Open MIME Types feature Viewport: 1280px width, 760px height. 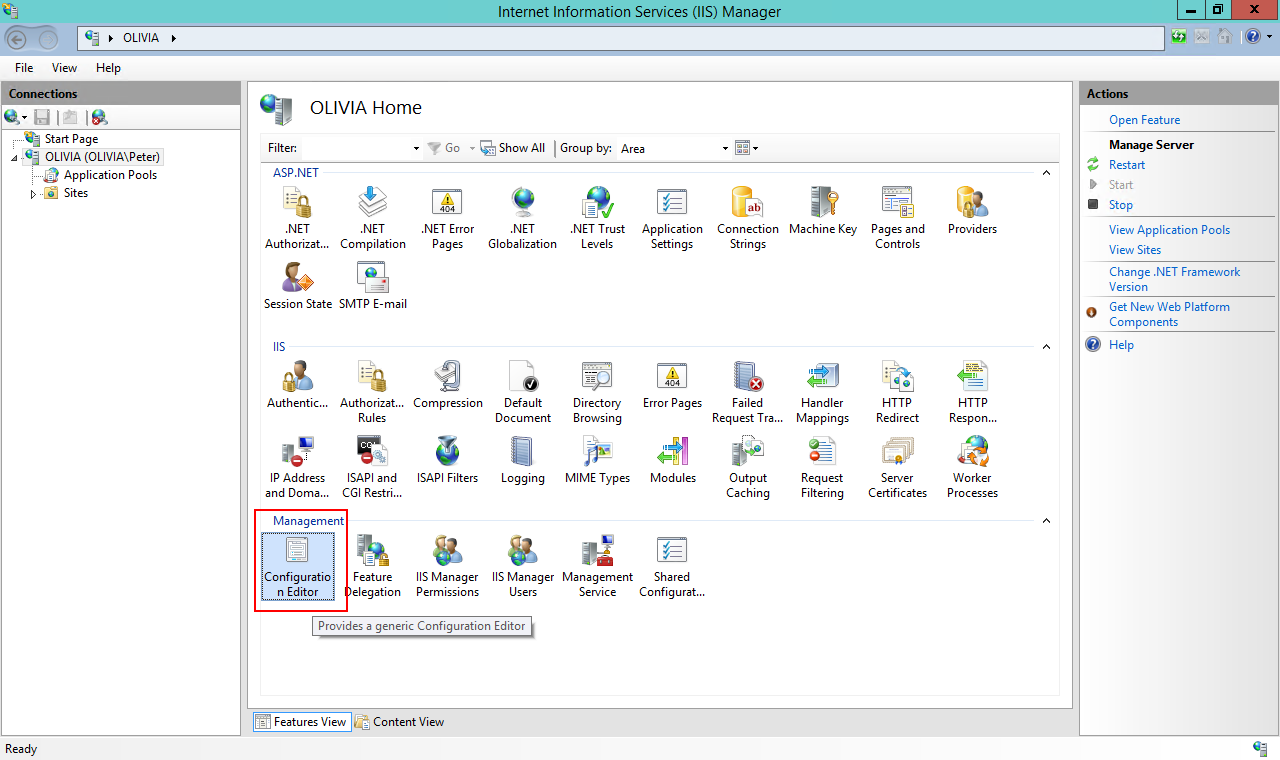click(597, 460)
